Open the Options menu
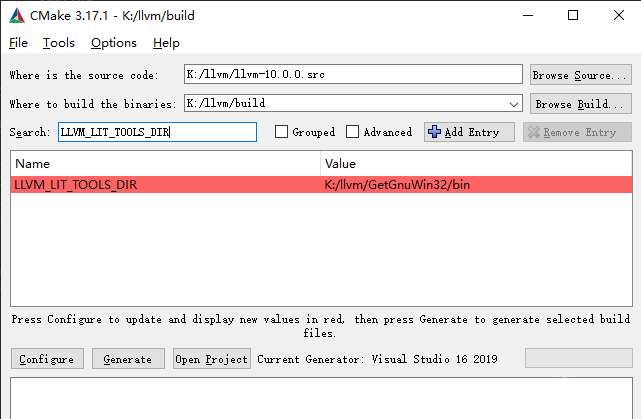The image size is (641, 419). [x=114, y=43]
